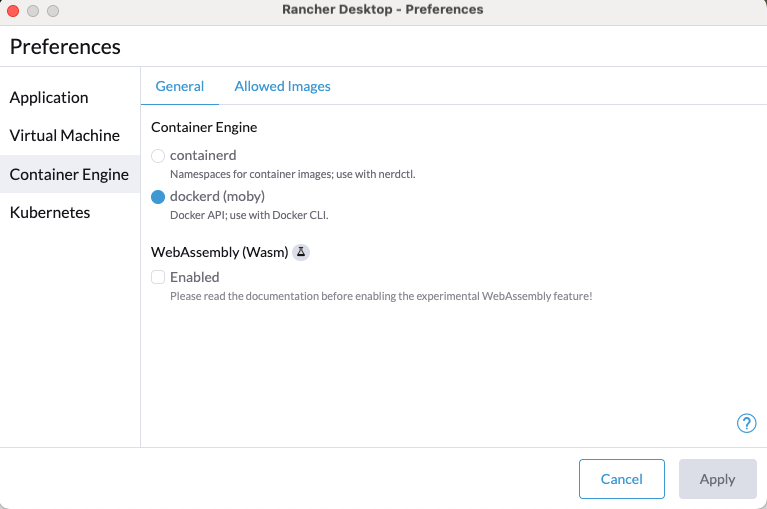Close the Preferences window with red button
Image resolution: width=767 pixels, height=509 pixels.
13,10
